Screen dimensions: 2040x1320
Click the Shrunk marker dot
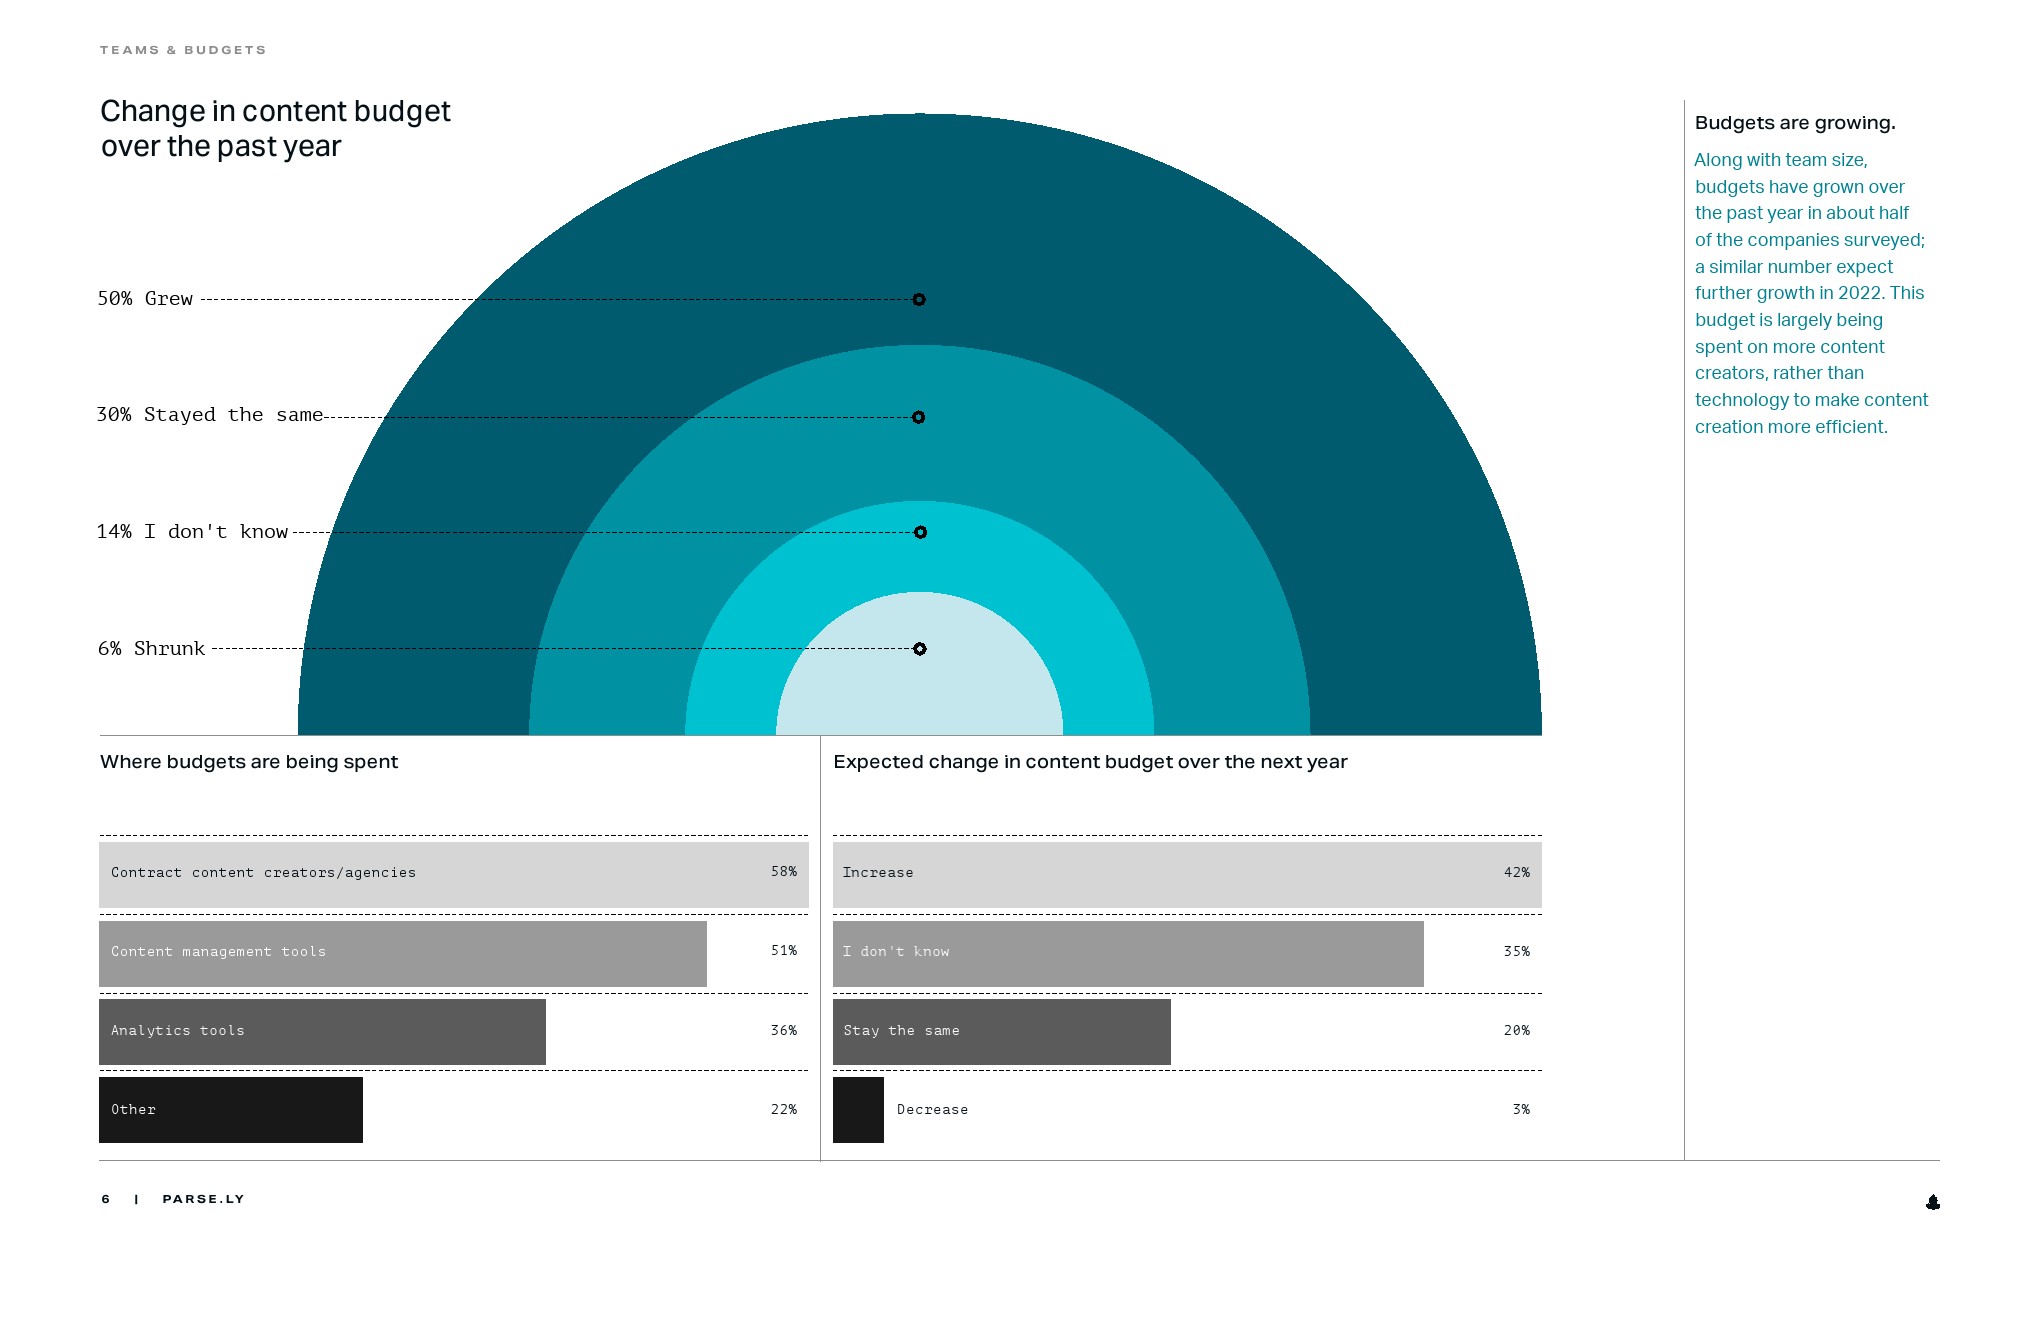(x=920, y=649)
